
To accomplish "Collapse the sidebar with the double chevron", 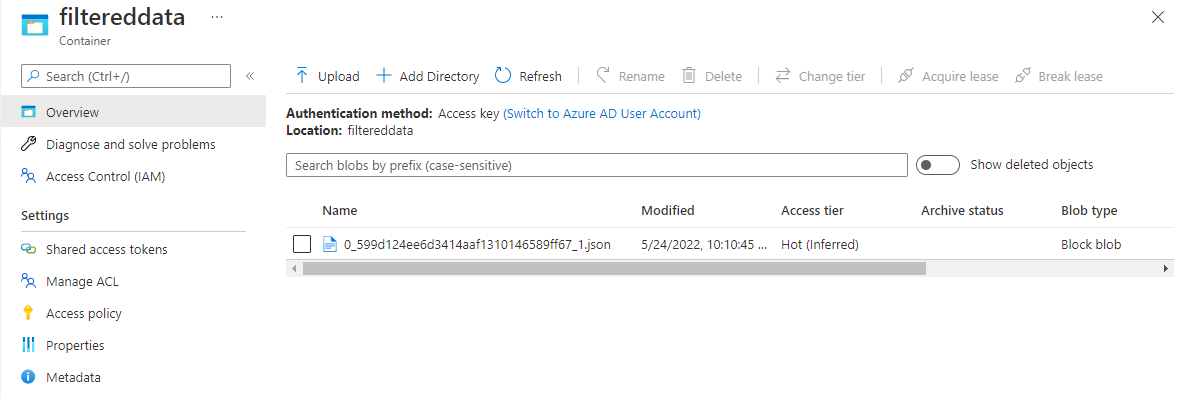I will 249,76.
